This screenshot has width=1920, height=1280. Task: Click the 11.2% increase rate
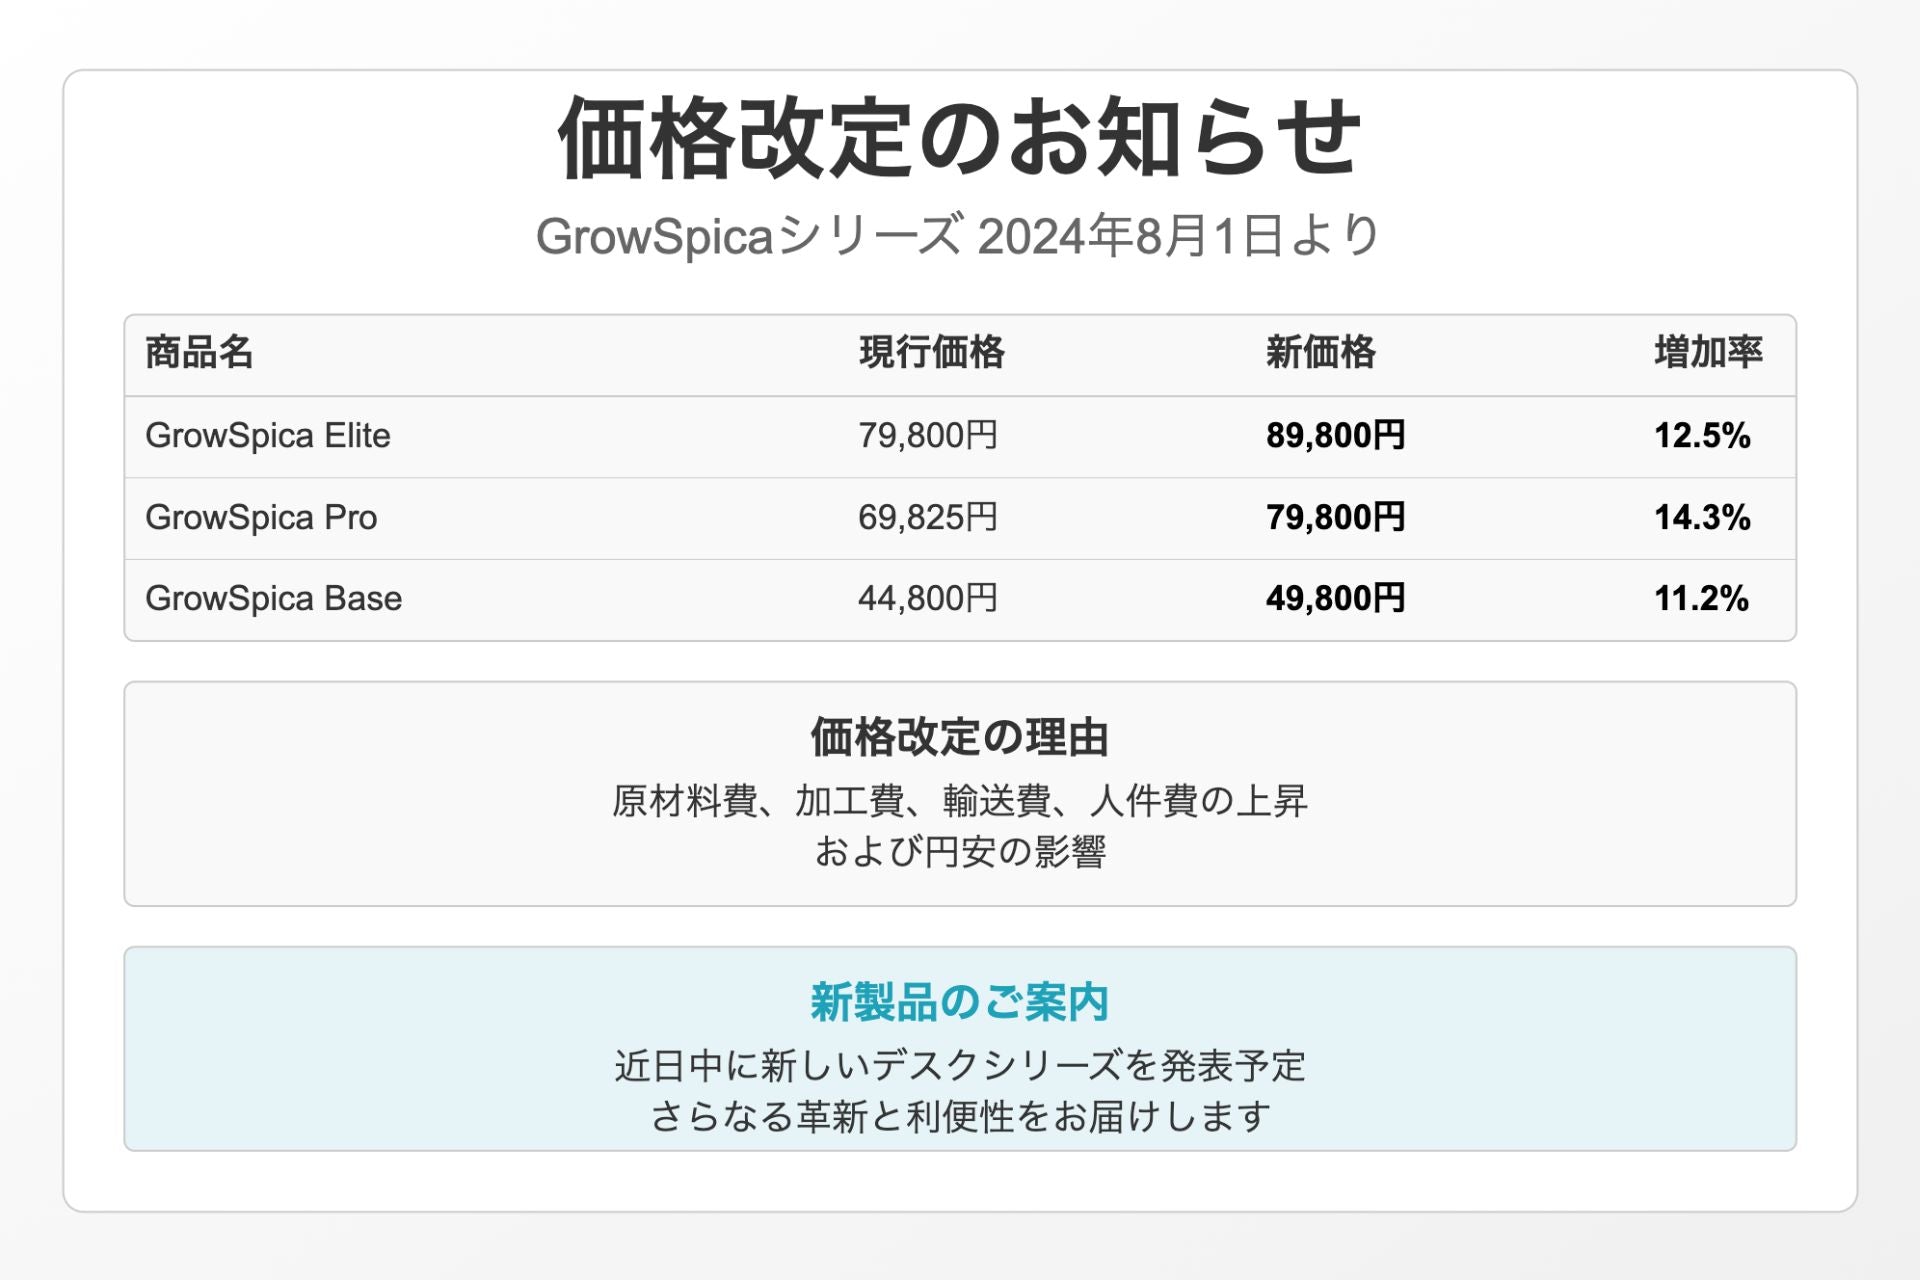(x=1700, y=599)
